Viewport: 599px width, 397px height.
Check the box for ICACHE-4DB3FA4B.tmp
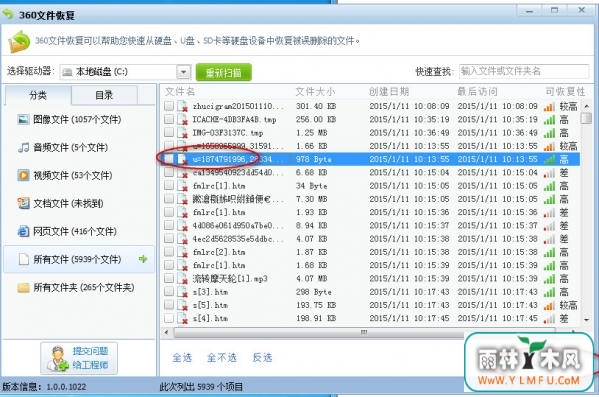coord(169,119)
